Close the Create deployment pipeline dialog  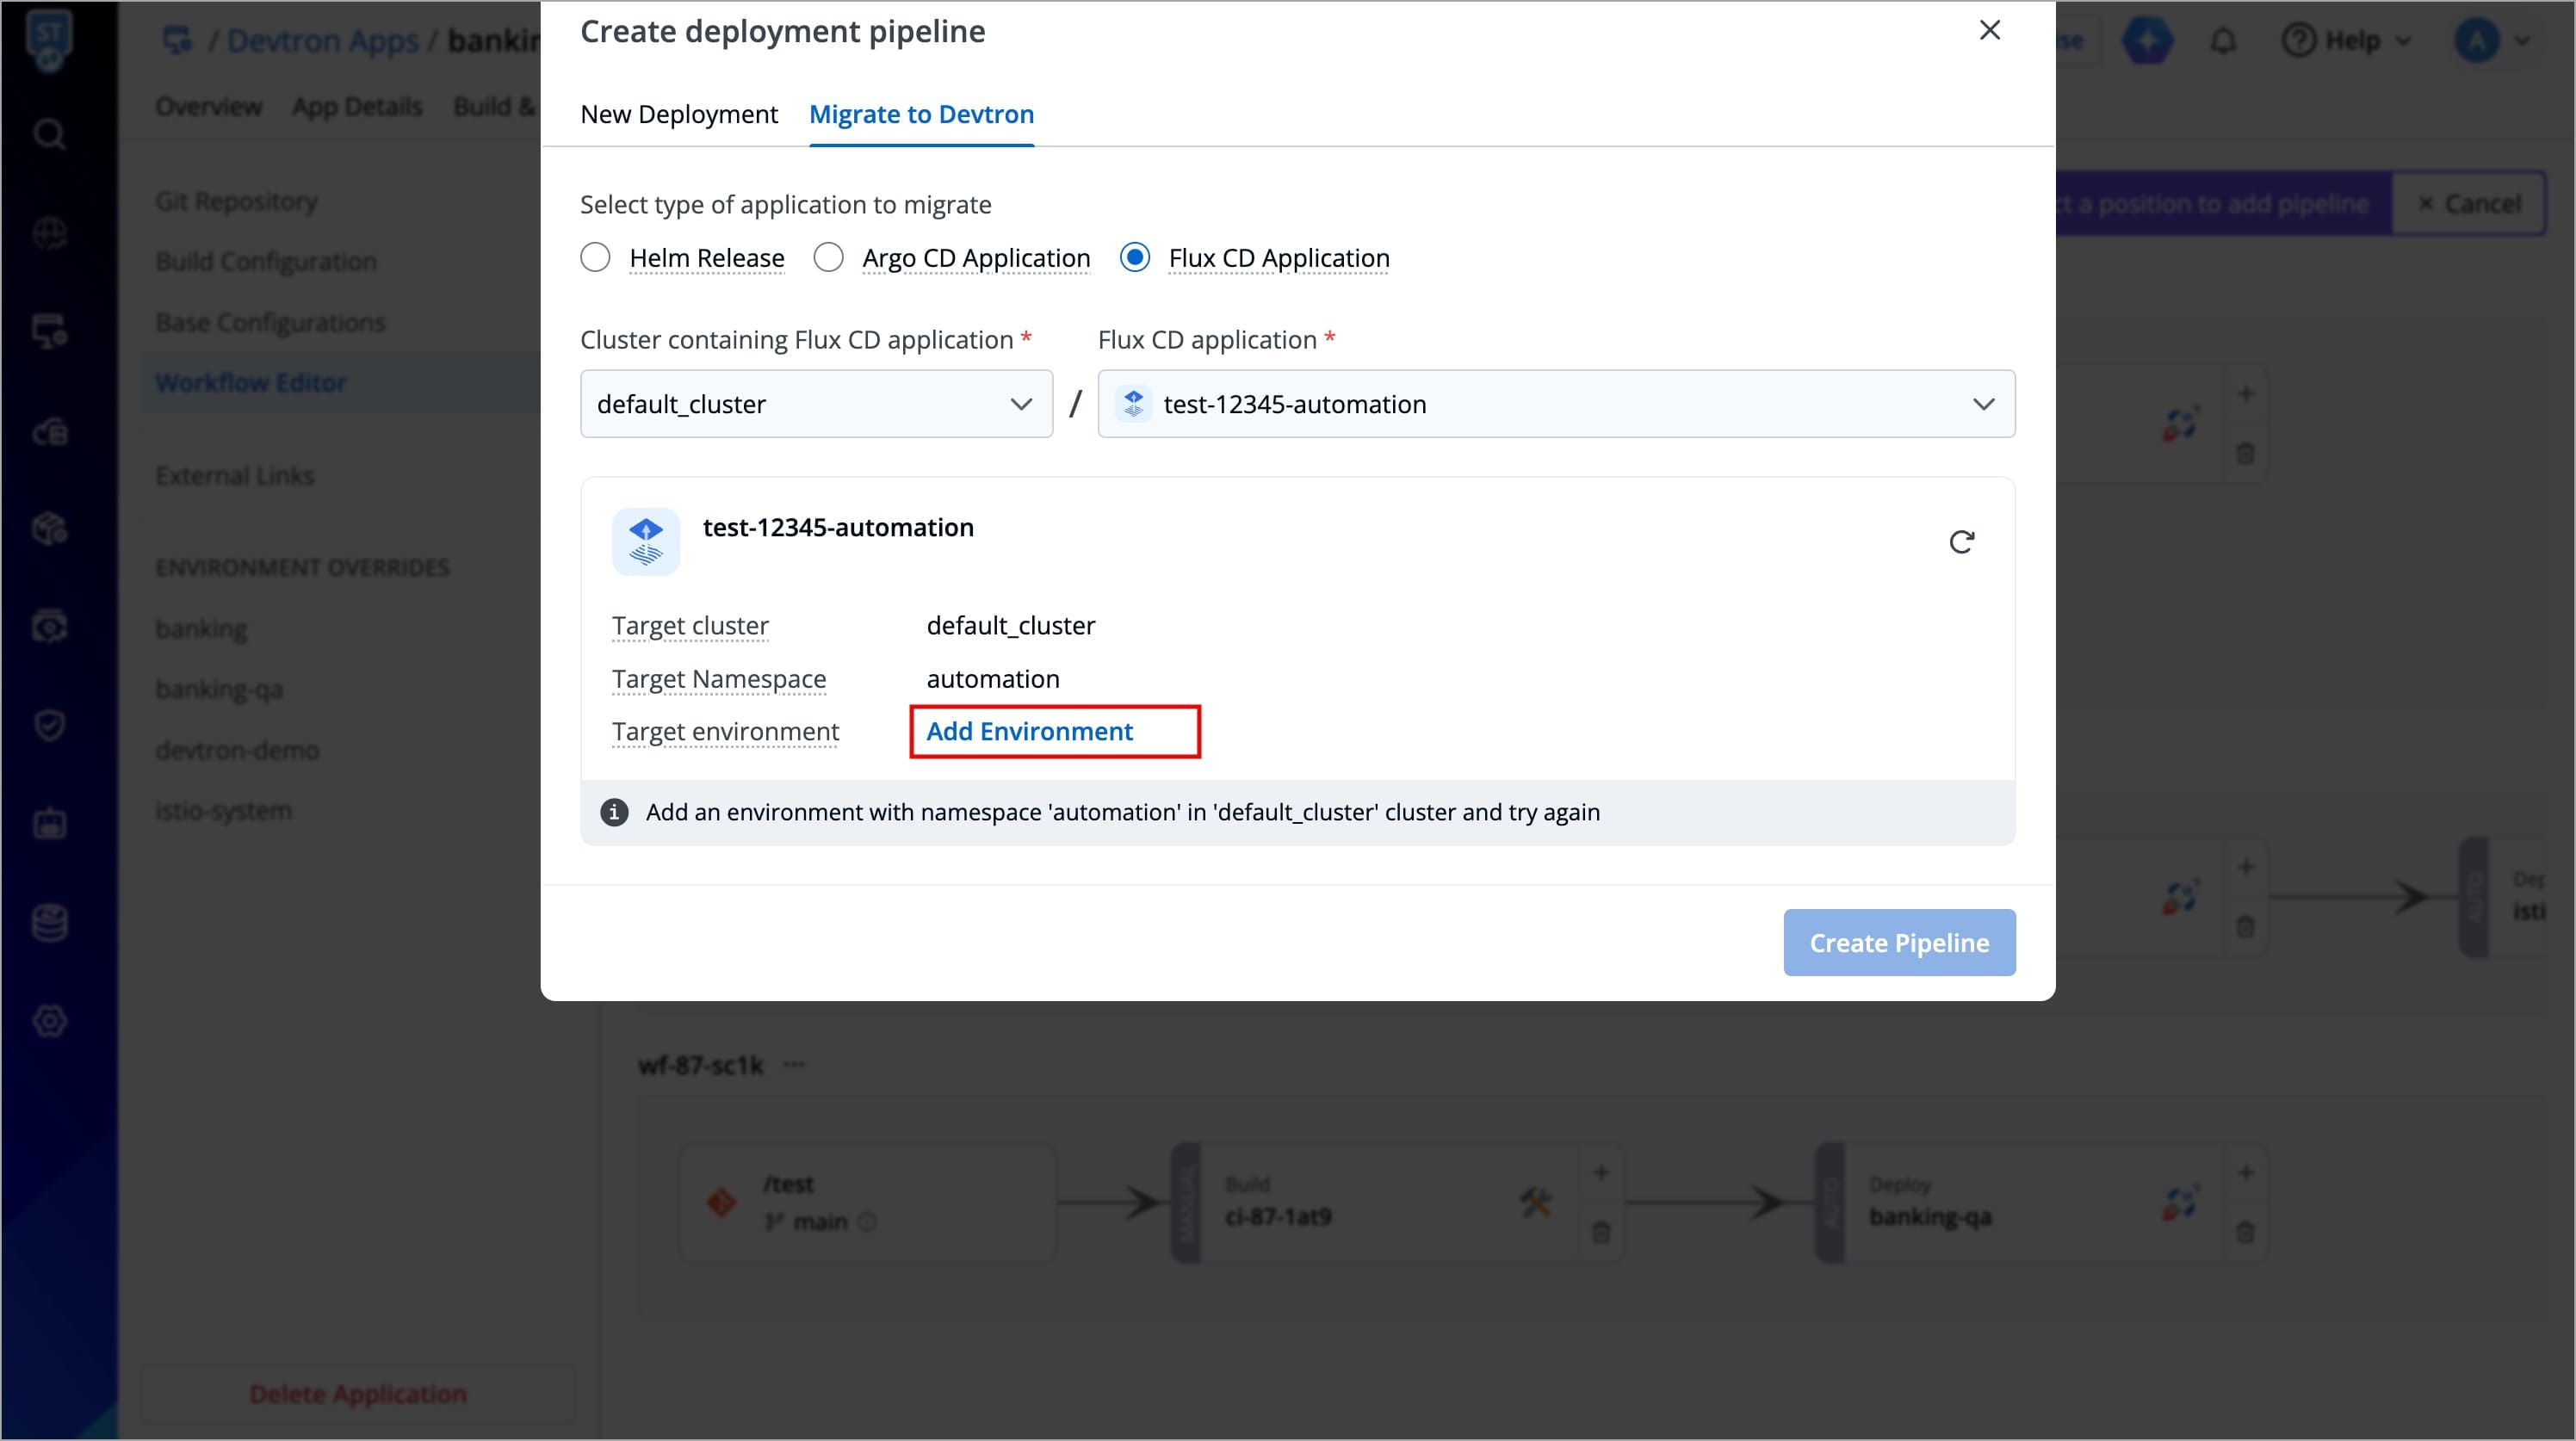point(1990,31)
